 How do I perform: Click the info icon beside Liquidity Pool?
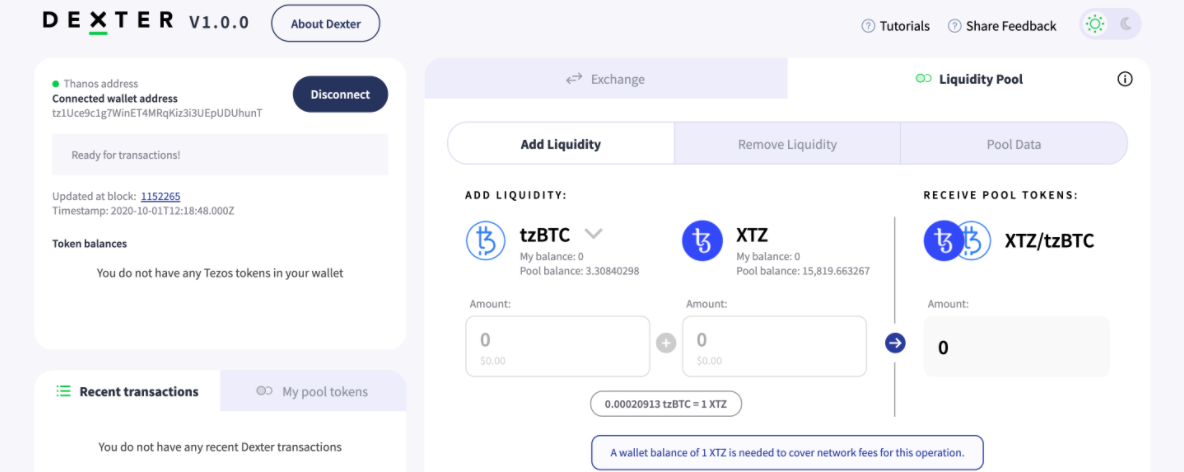pyautogui.click(x=1125, y=79)
